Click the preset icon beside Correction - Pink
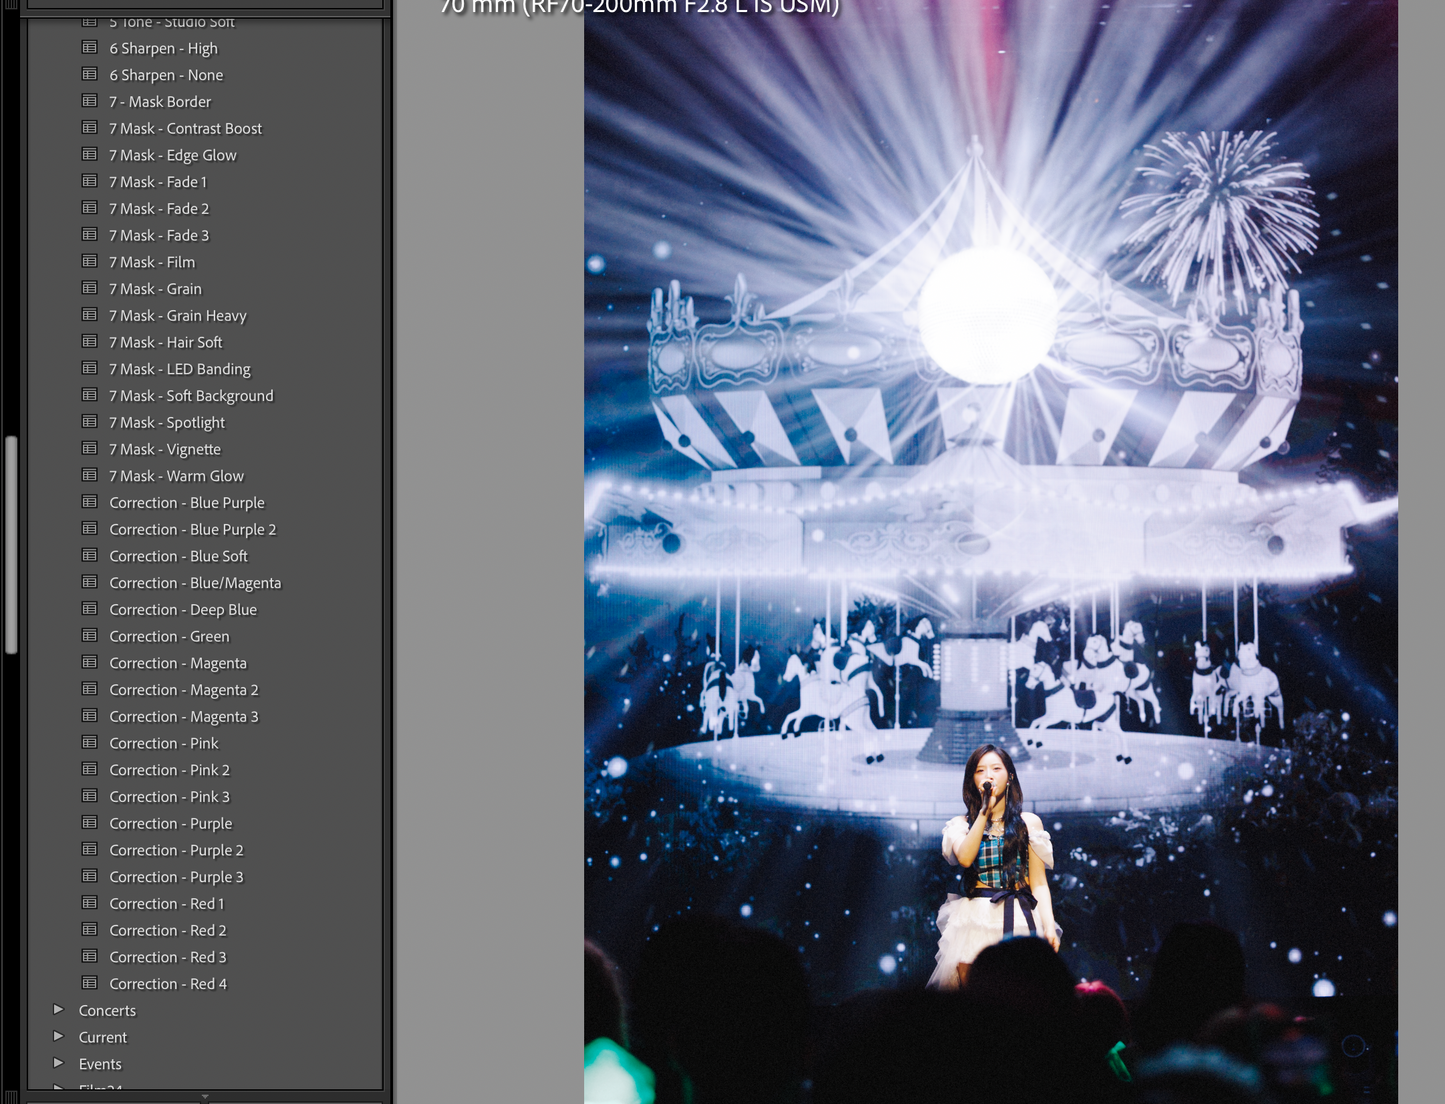The width and height of the screenshot is (1445, 1104). pyautogui.click(x=90, y=743)
